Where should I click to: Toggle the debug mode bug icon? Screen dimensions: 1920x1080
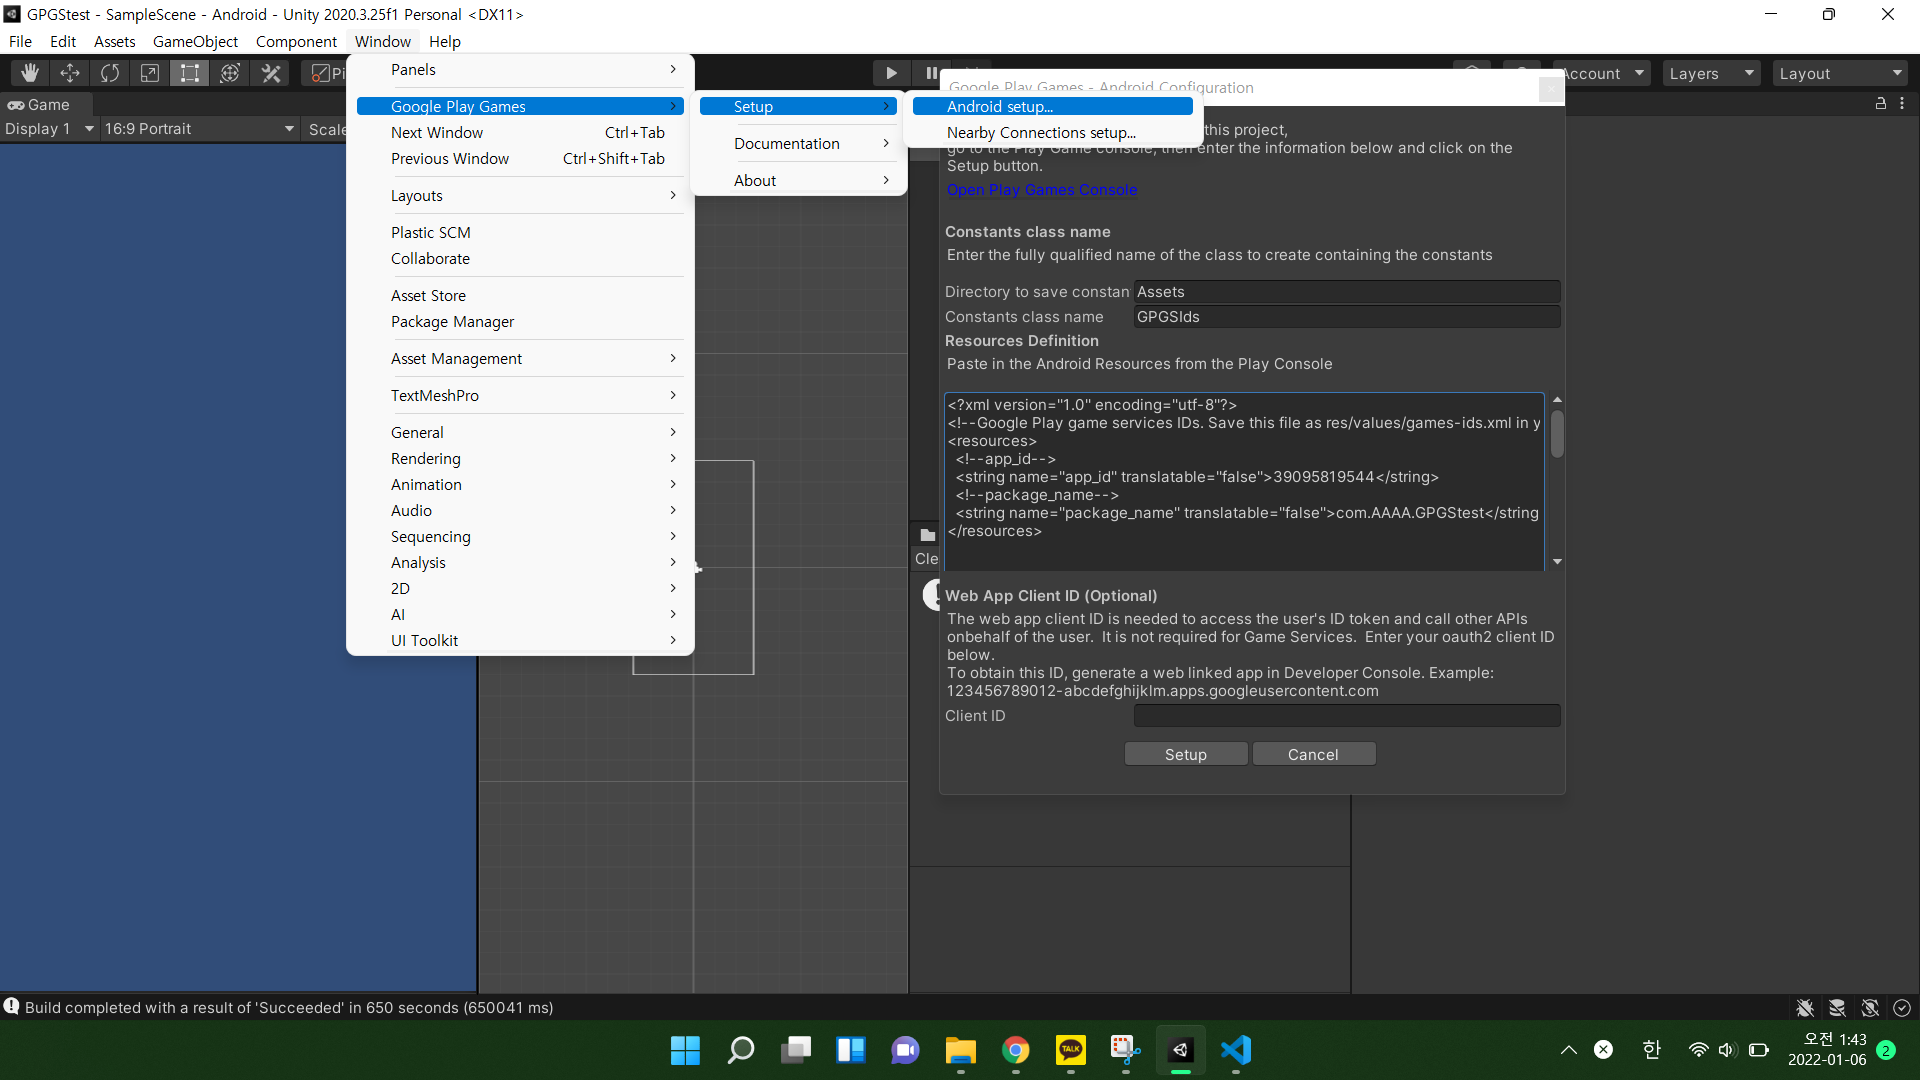point(1805,1008)
